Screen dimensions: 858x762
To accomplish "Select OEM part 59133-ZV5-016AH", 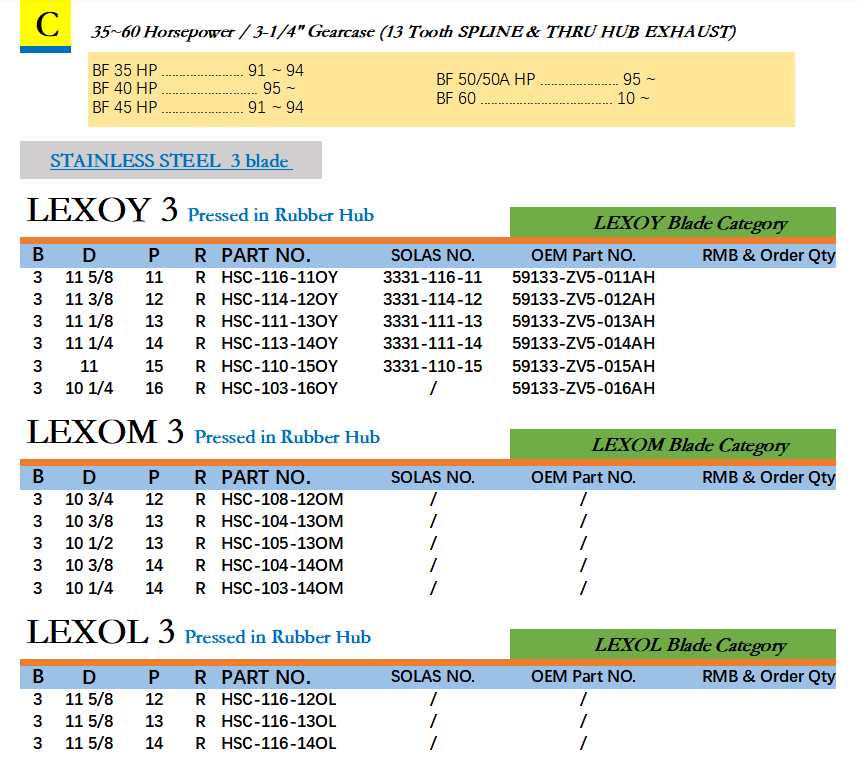I will (x=583, y=388).
